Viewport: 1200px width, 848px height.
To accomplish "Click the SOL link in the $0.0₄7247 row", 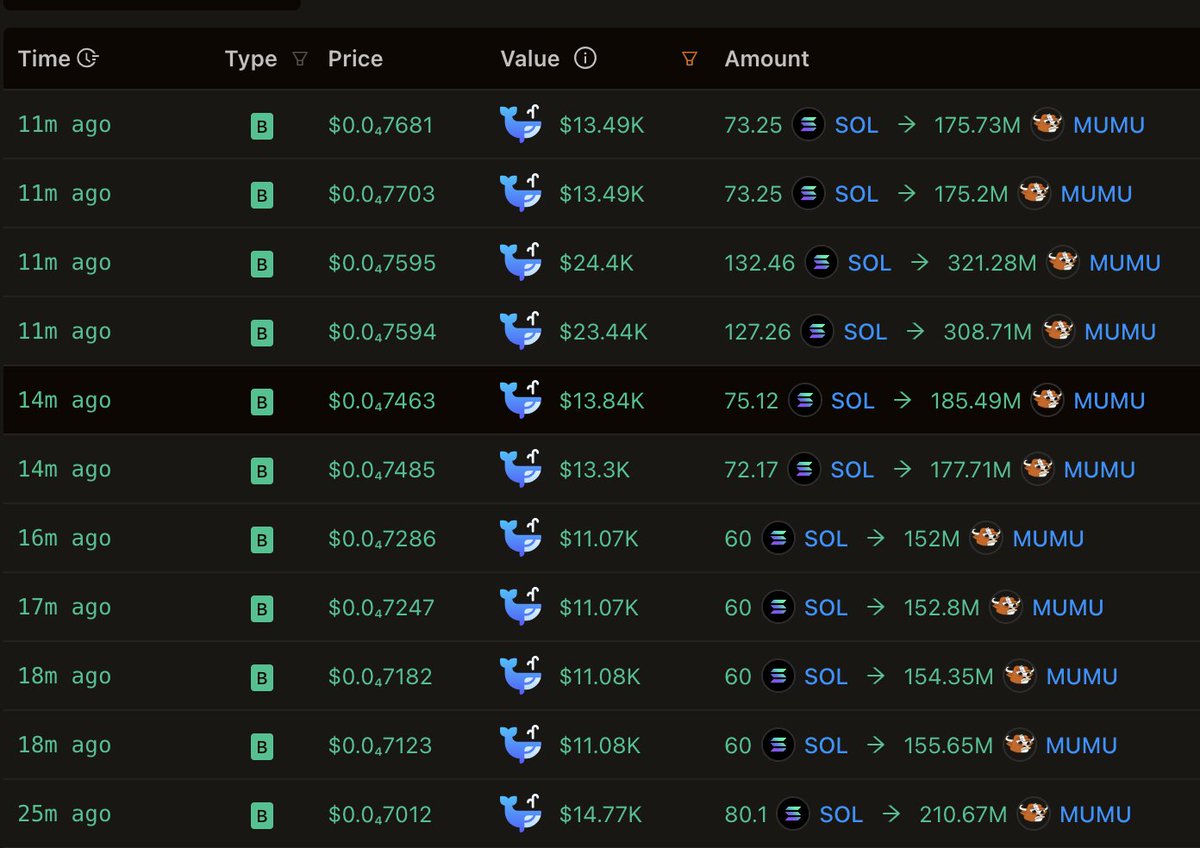I will pyautogui.click(x=826, y=608).
